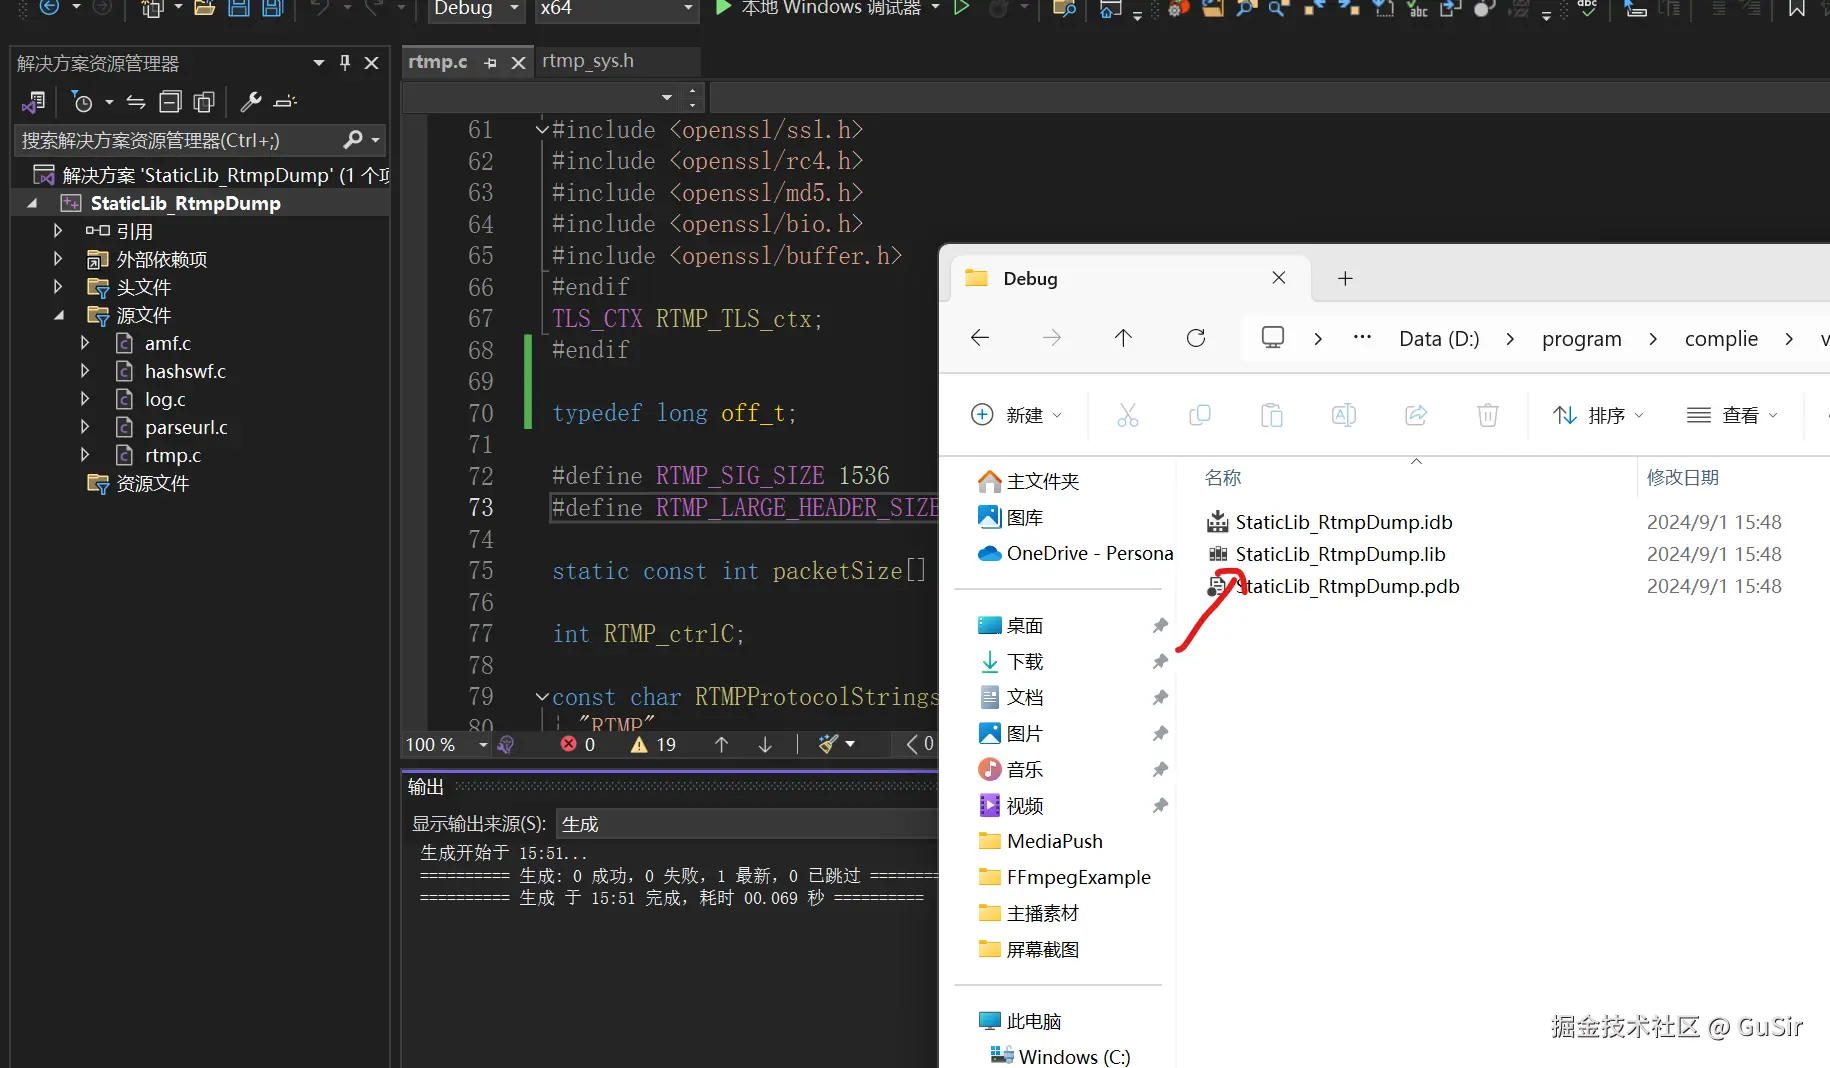
Task: Click the navigate backward arrow icon
Action: click(x=49, y=8)
